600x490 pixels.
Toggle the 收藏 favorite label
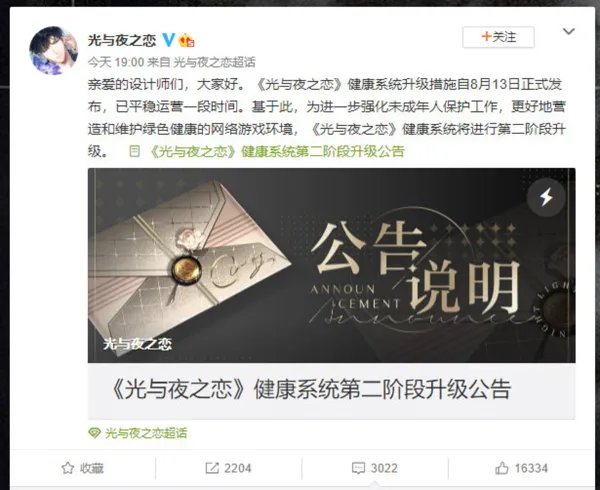[x=92, y=468]
